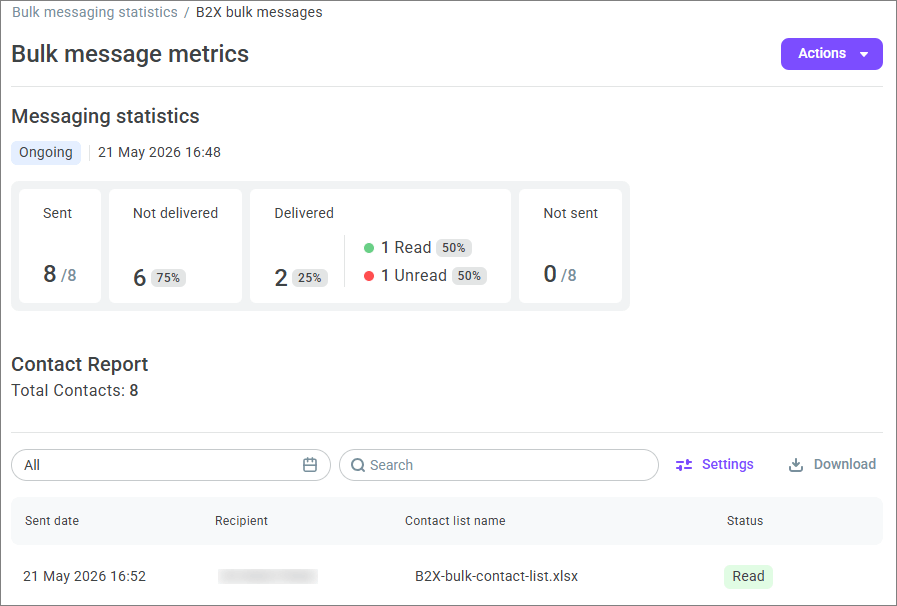
Task: Select the 21 May 2026 16:52 row date
Action: (85, 576)
